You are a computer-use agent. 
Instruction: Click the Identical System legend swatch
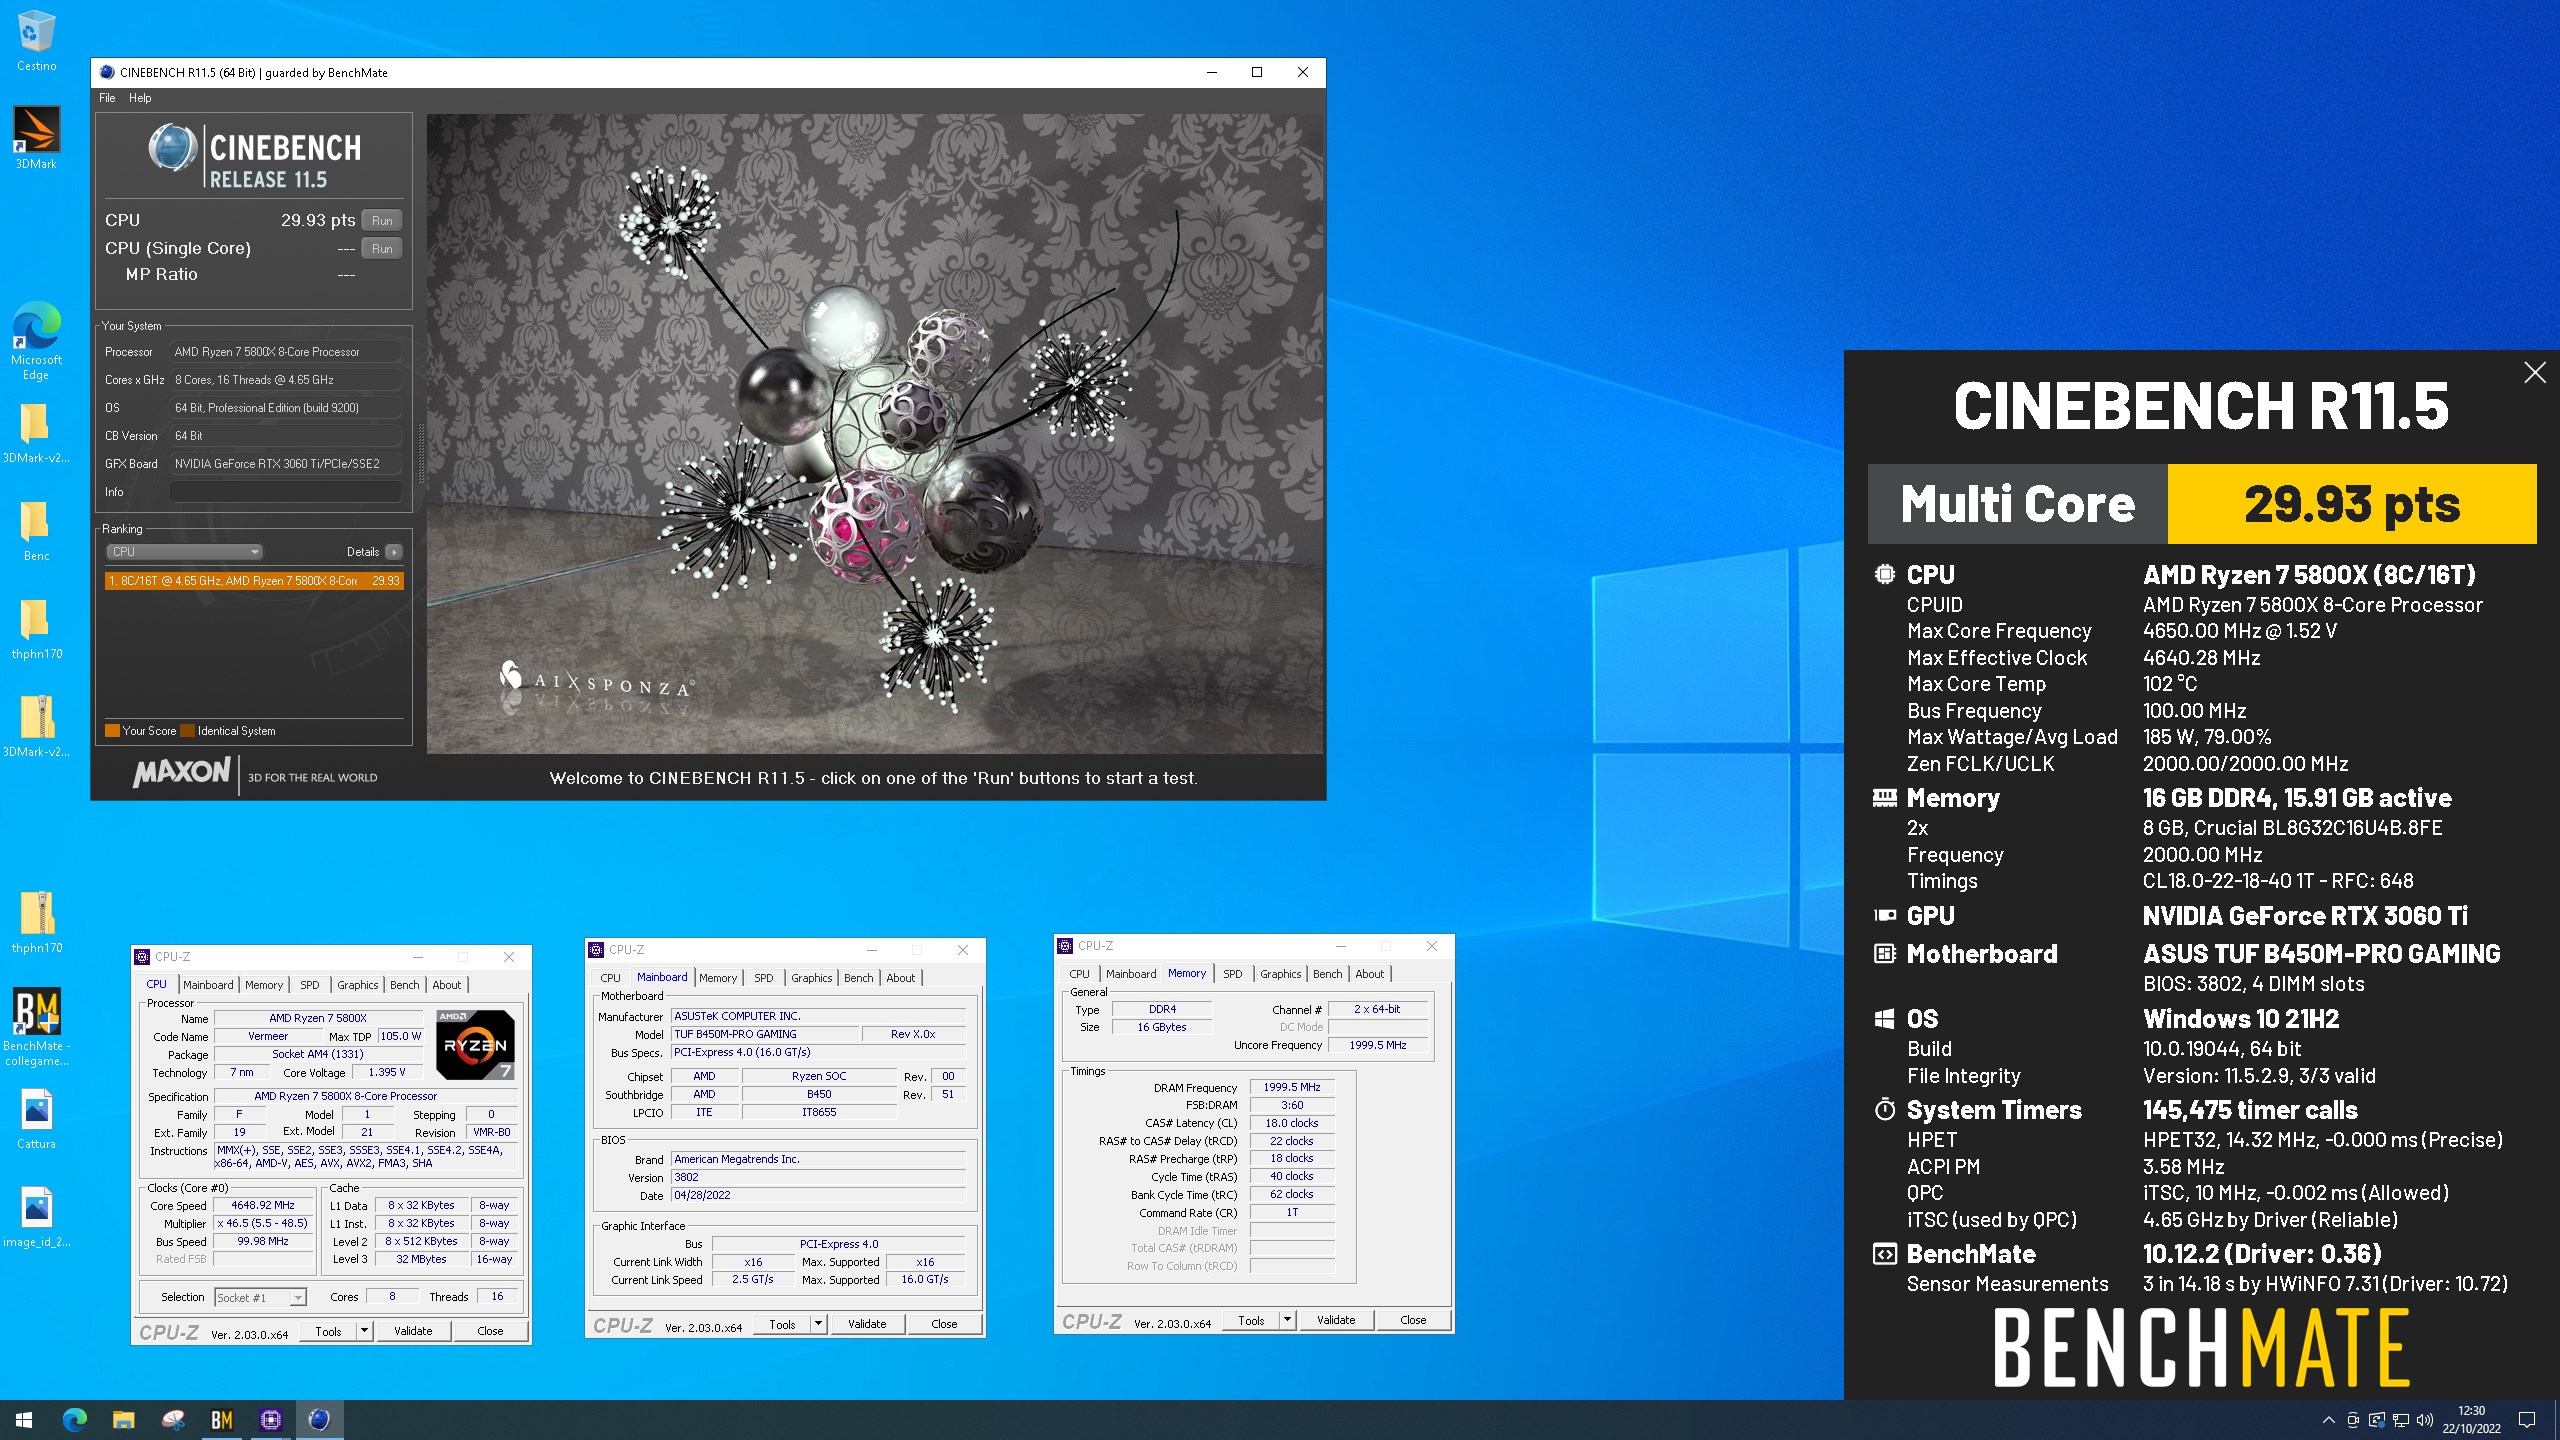(188, 731)
